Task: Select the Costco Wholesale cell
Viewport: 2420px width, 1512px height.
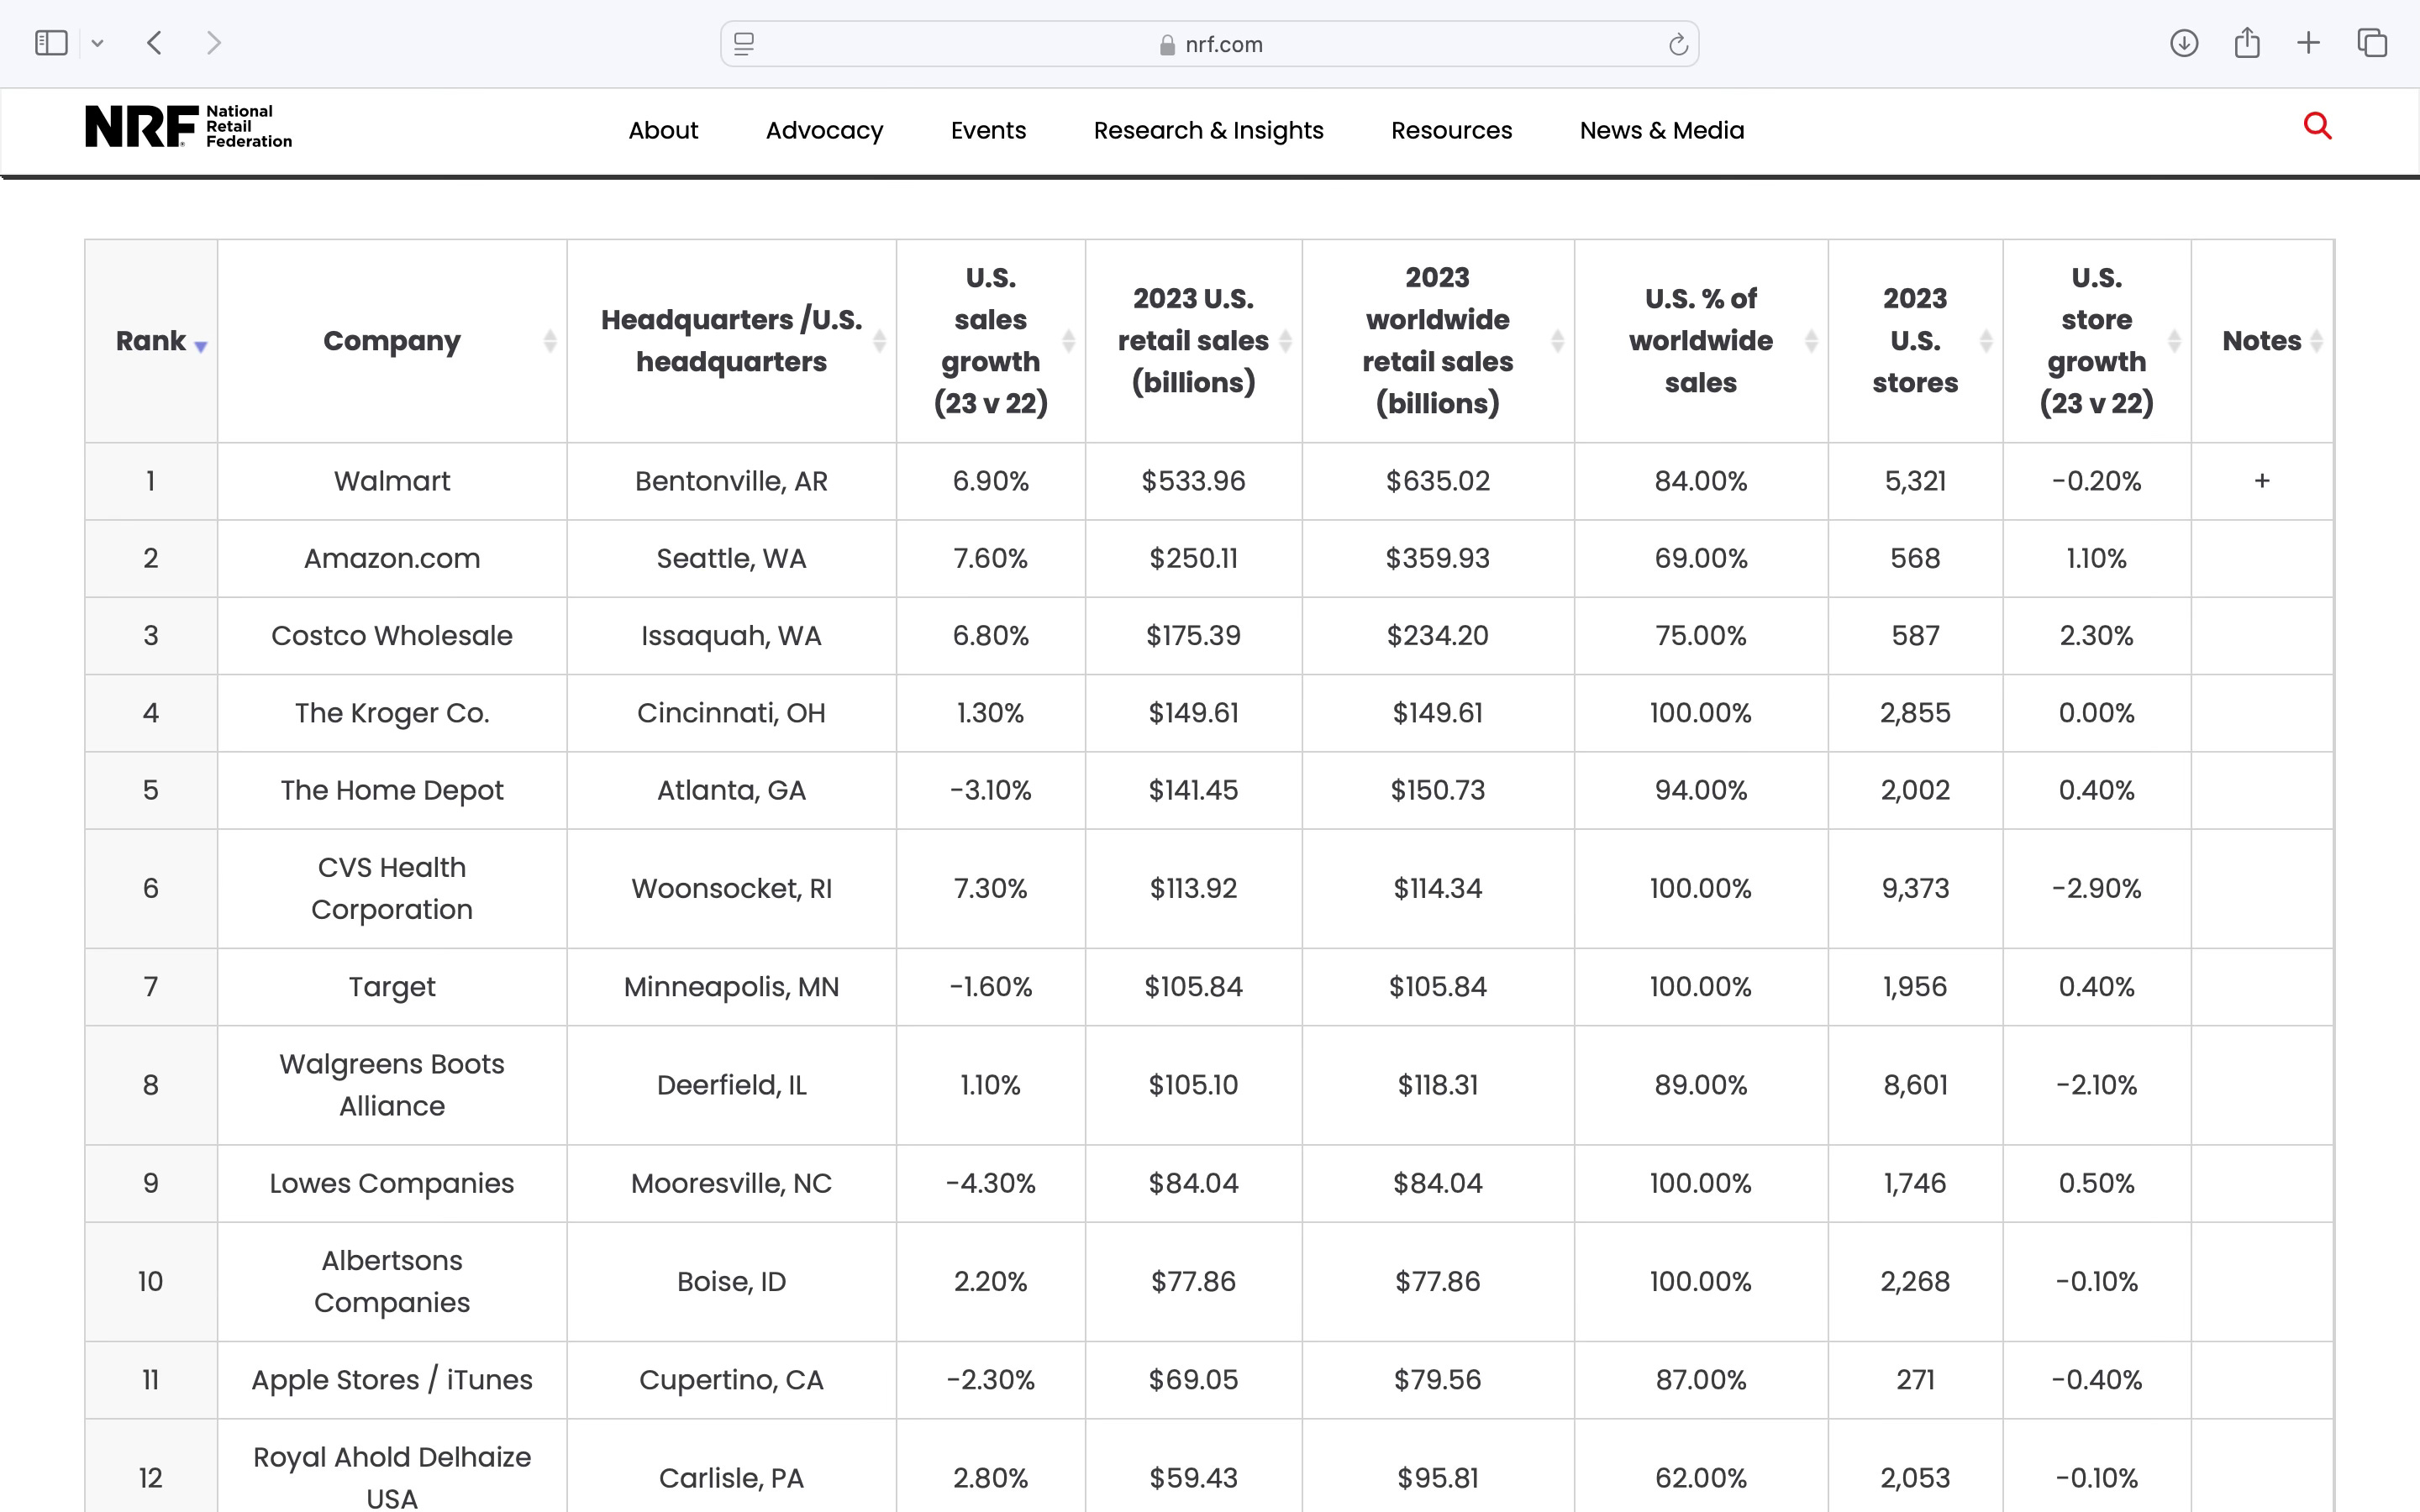Action: (392, 636)
